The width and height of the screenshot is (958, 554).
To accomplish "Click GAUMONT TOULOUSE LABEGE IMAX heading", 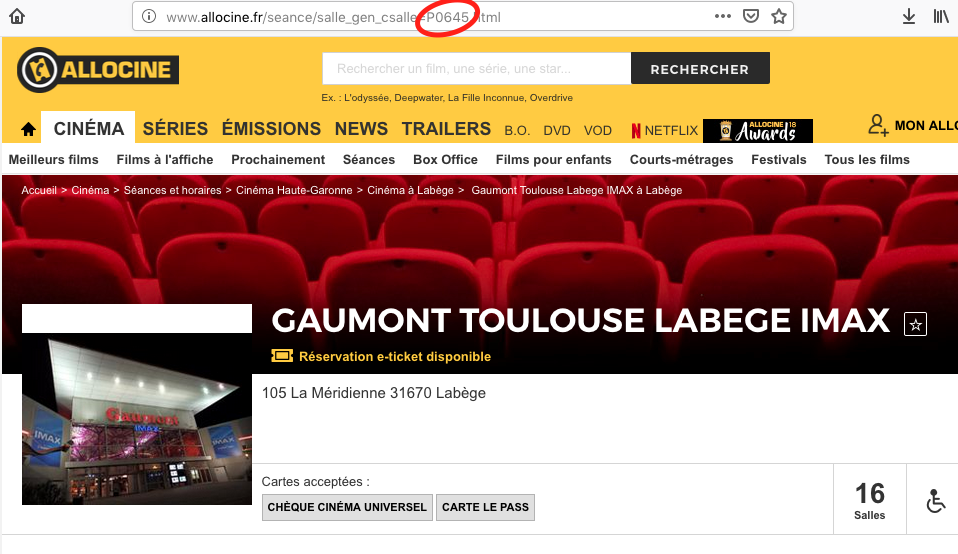I will [580, 320].
